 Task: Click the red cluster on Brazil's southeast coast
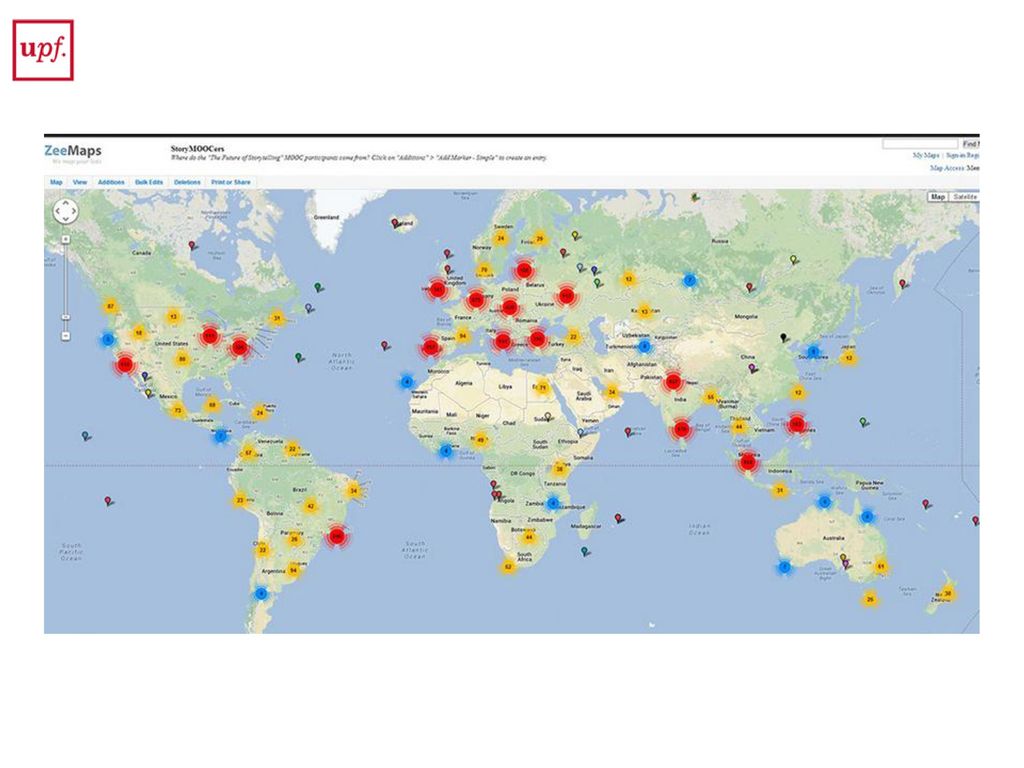[336, 536]
